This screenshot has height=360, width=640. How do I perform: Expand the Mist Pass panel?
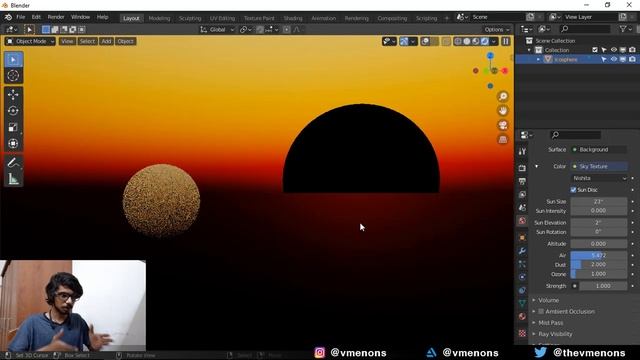[551, 323]
